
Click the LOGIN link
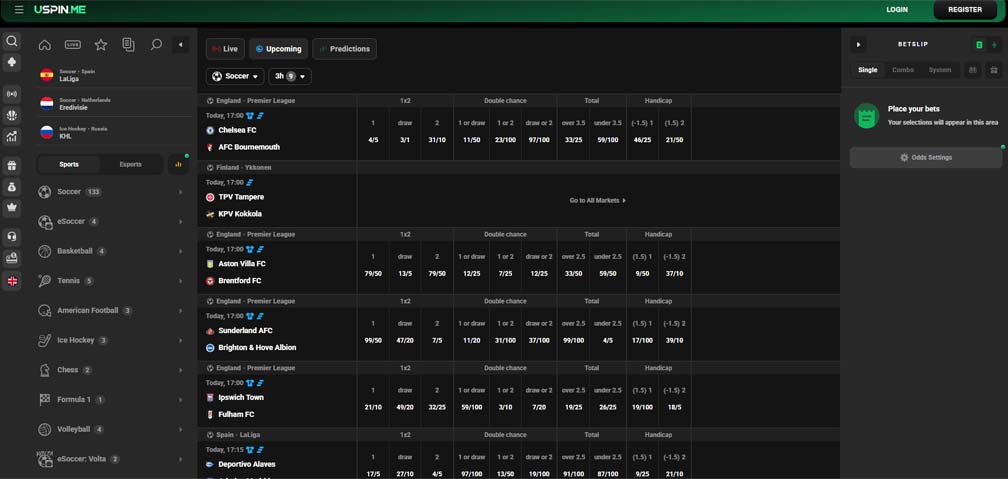pyautogui.click(x=897, y=10)
